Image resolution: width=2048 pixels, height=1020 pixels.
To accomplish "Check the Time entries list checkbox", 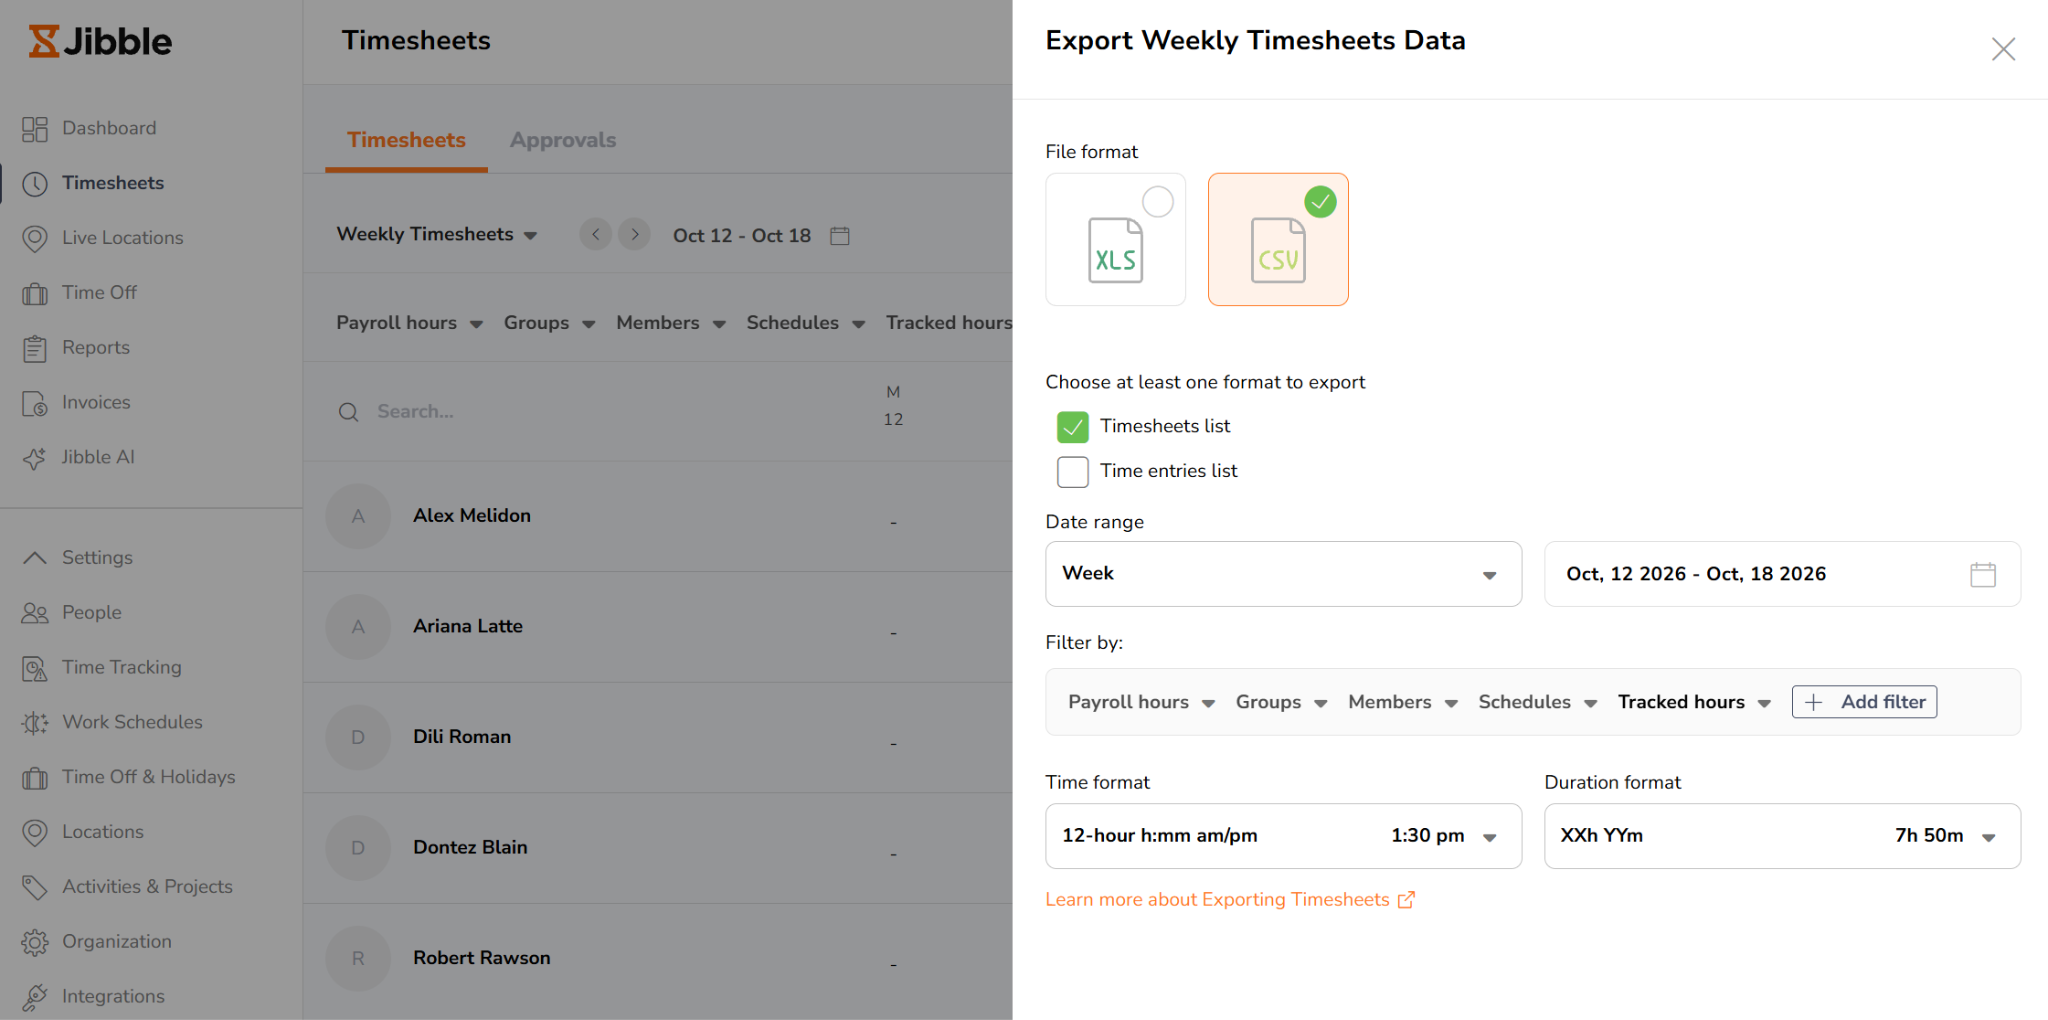I will [1073, 472].
